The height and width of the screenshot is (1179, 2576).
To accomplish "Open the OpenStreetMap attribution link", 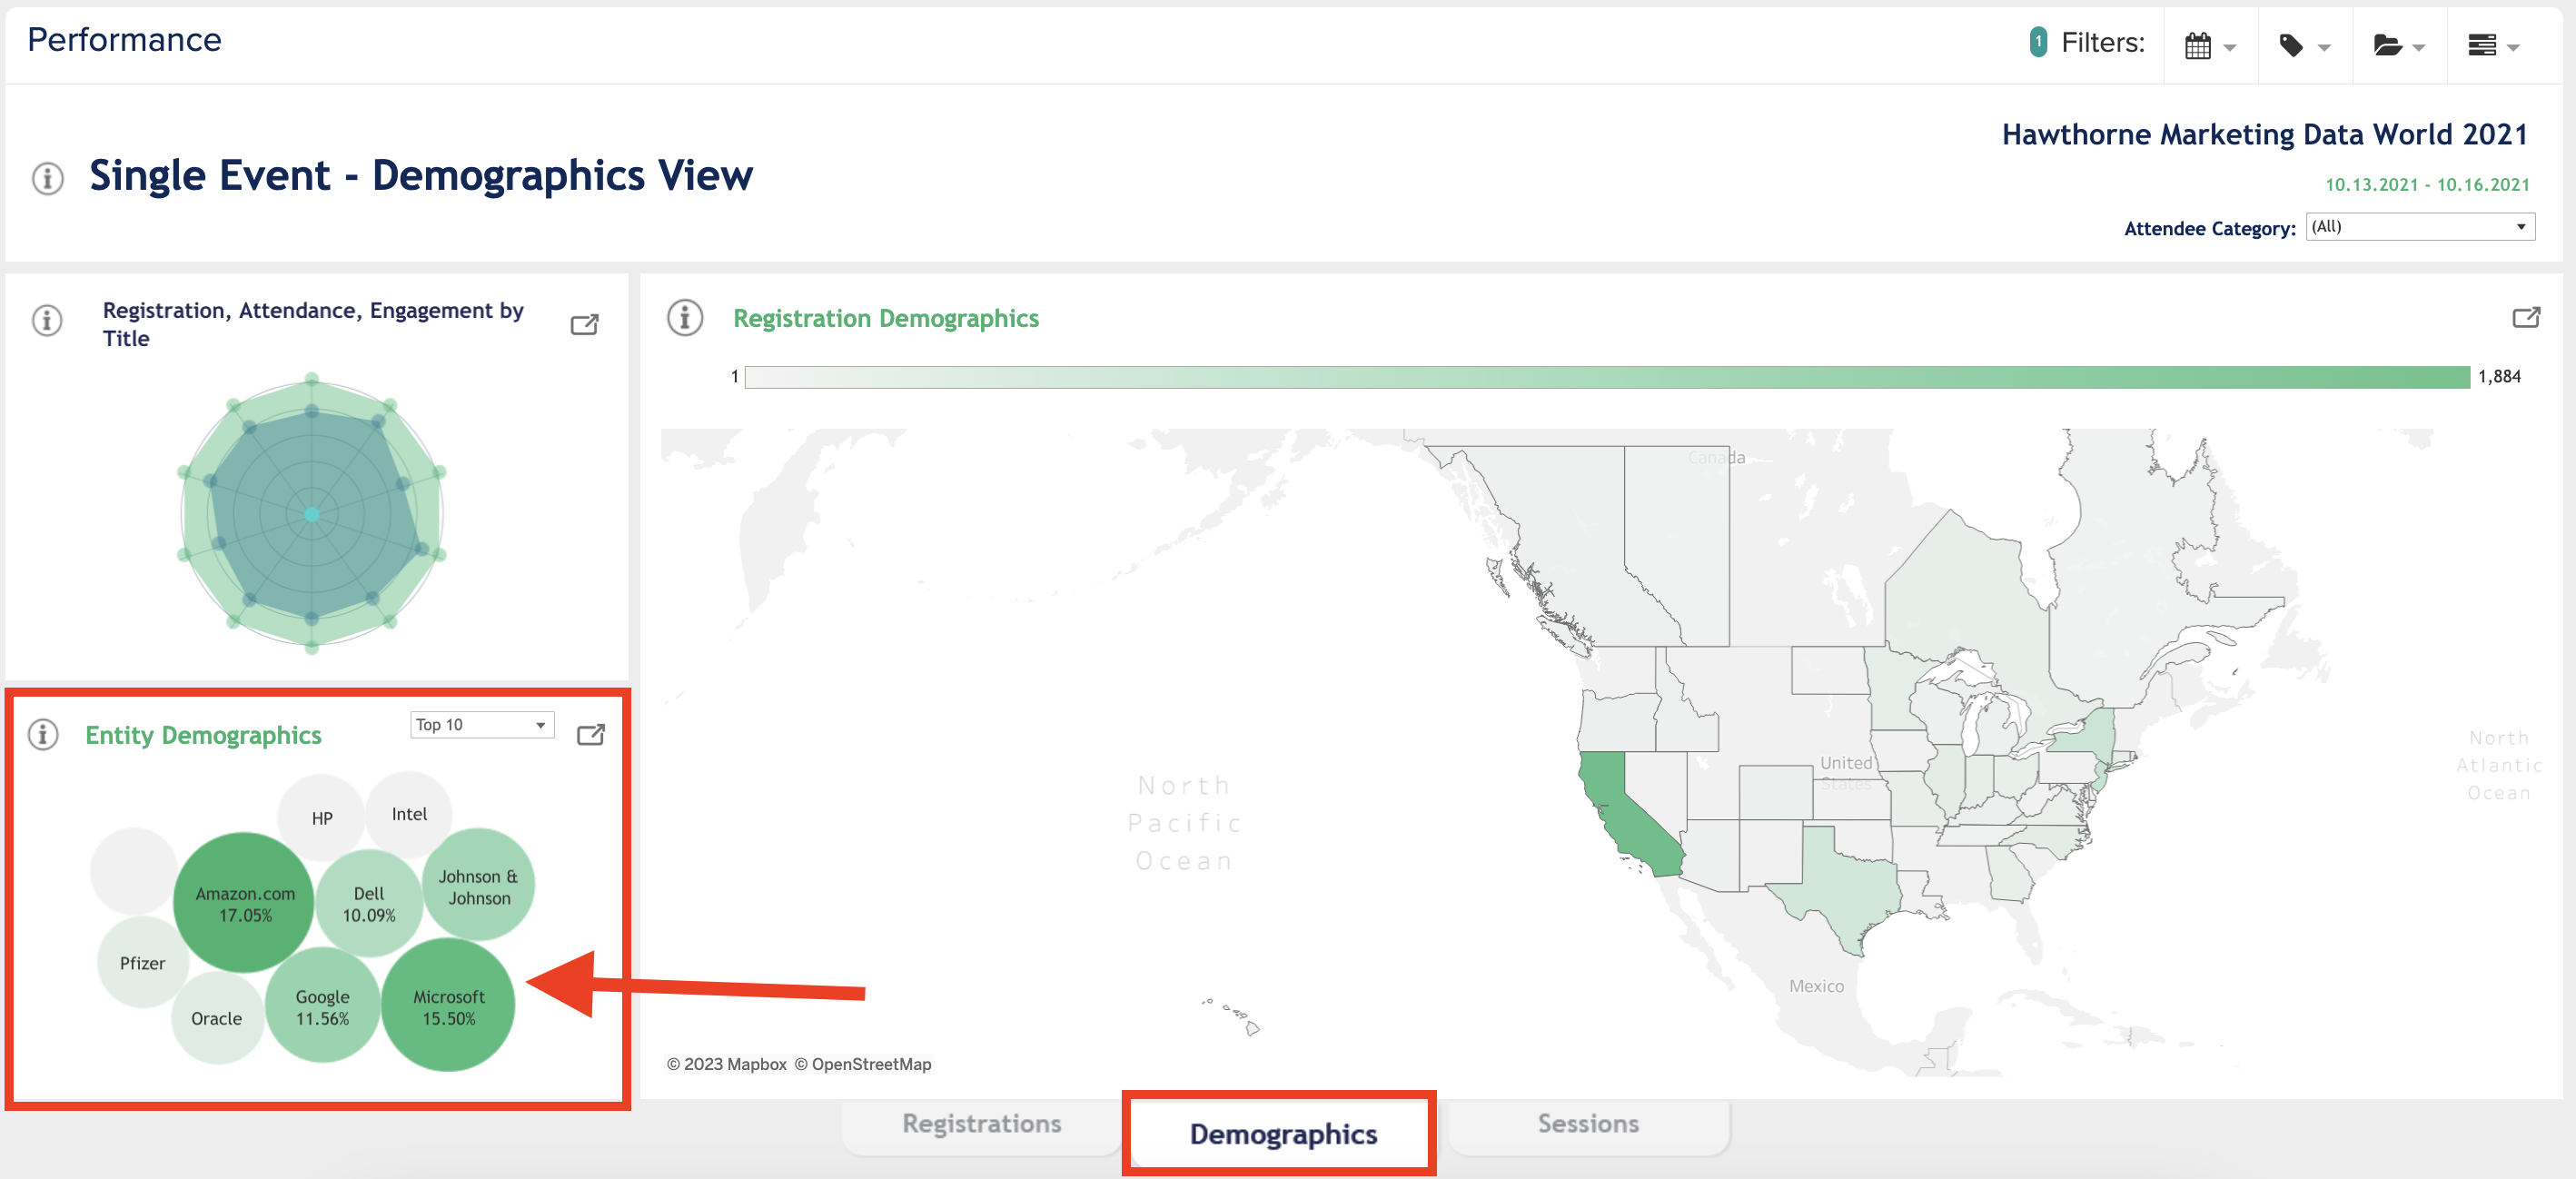I will 863,1064.
